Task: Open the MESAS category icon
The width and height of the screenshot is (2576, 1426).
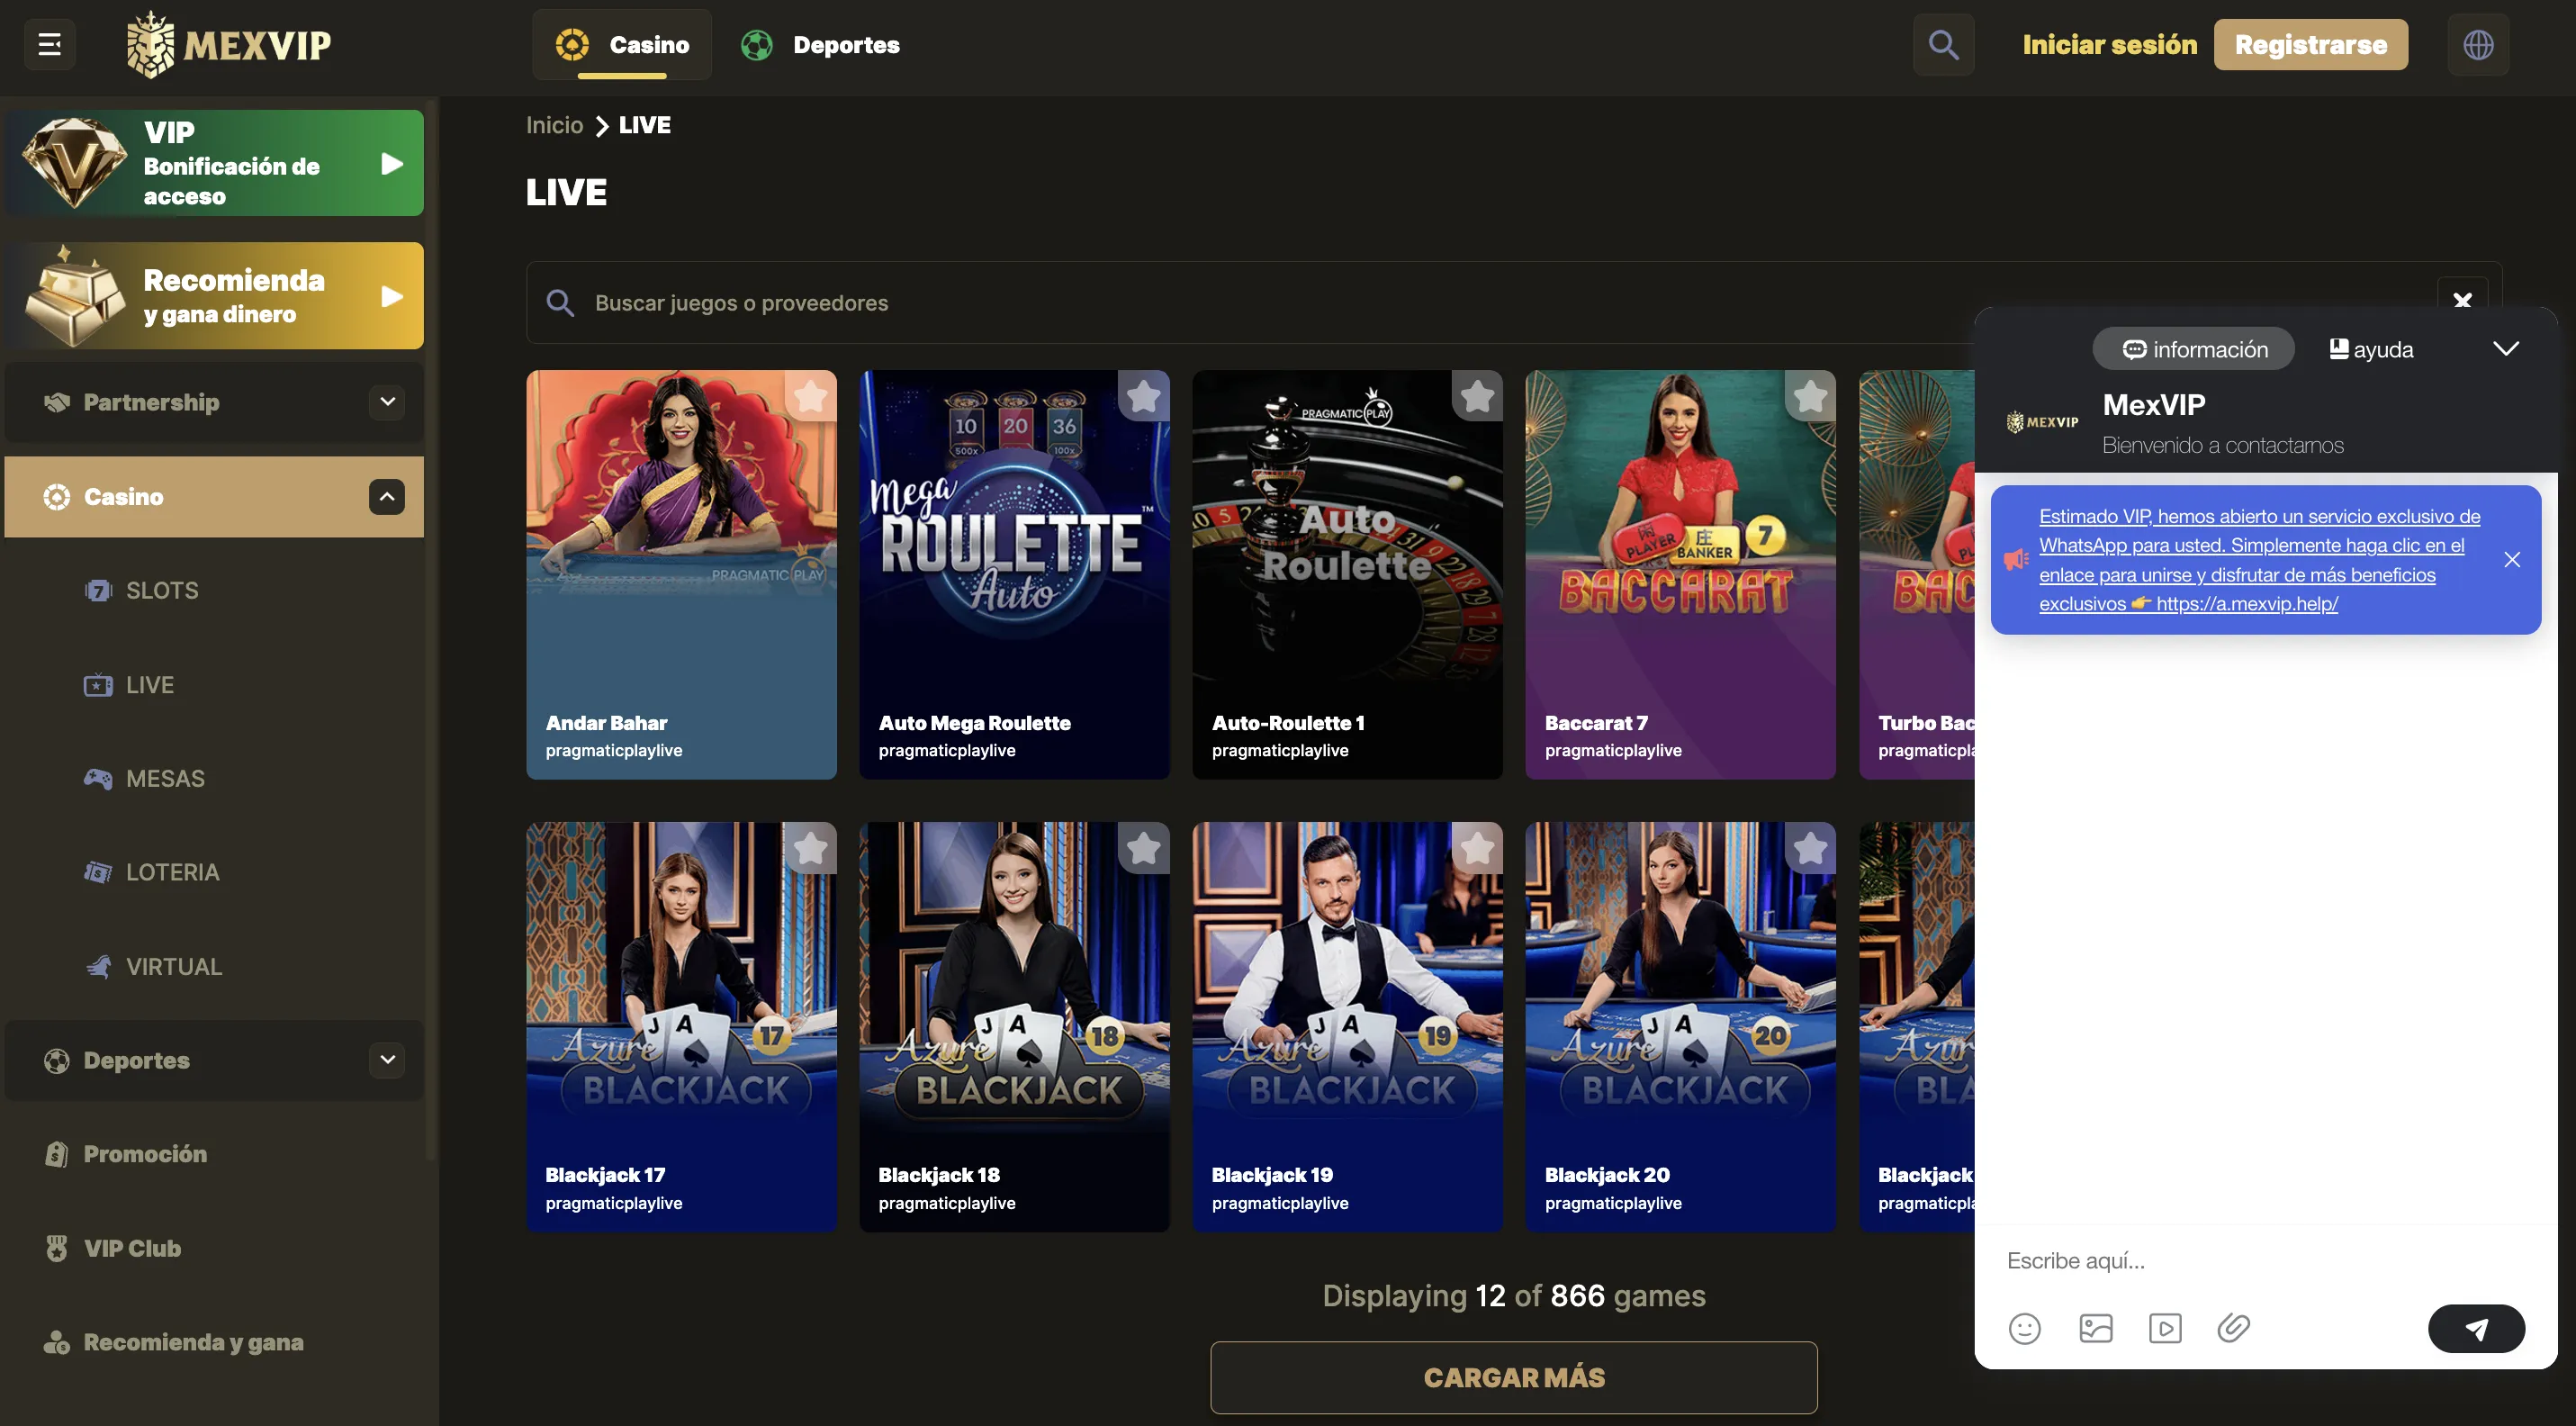Action: click(x=99, y=778)
